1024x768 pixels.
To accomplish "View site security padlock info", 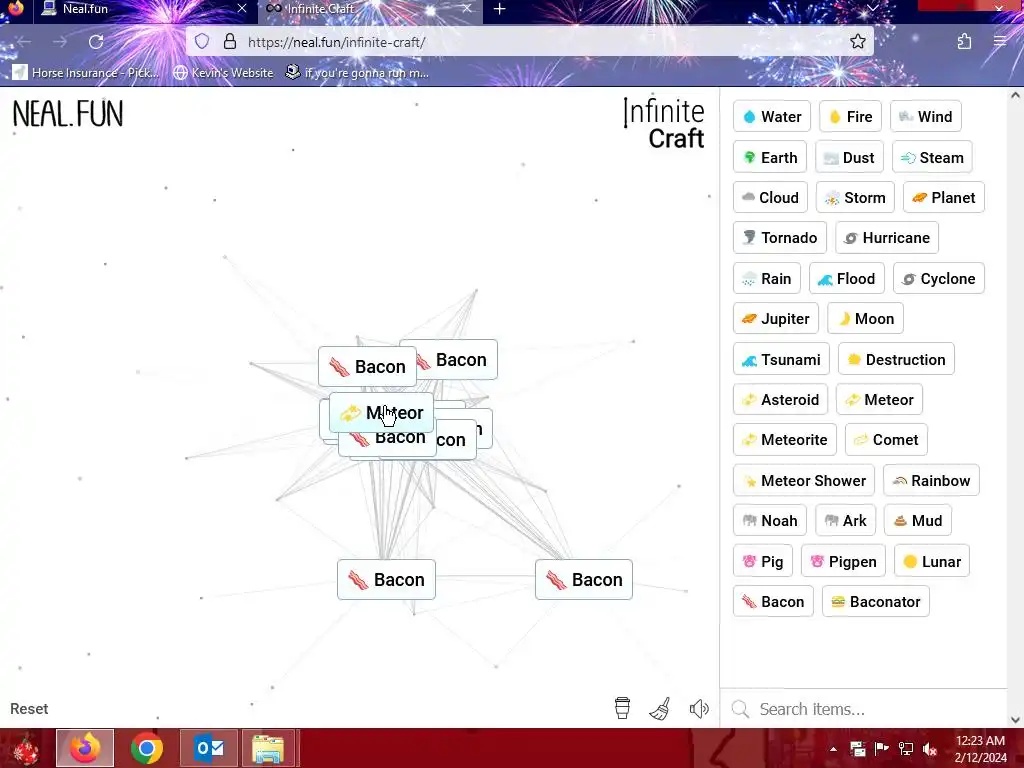I will click(x=230, y=42).
